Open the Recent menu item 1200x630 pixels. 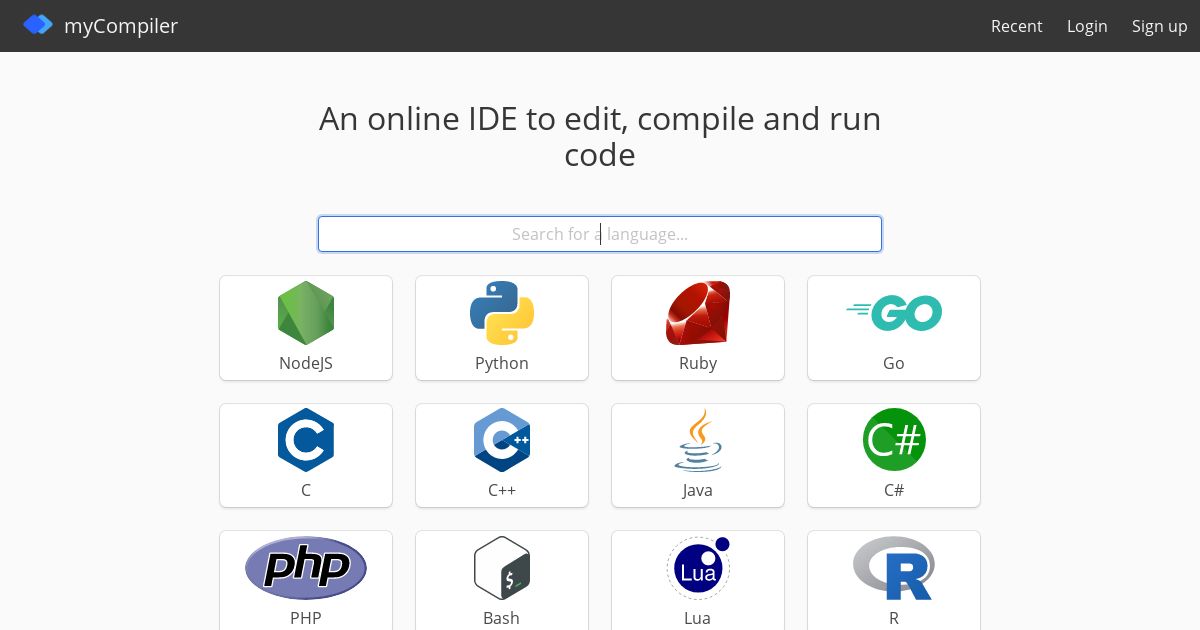(x=1017, y=26)
